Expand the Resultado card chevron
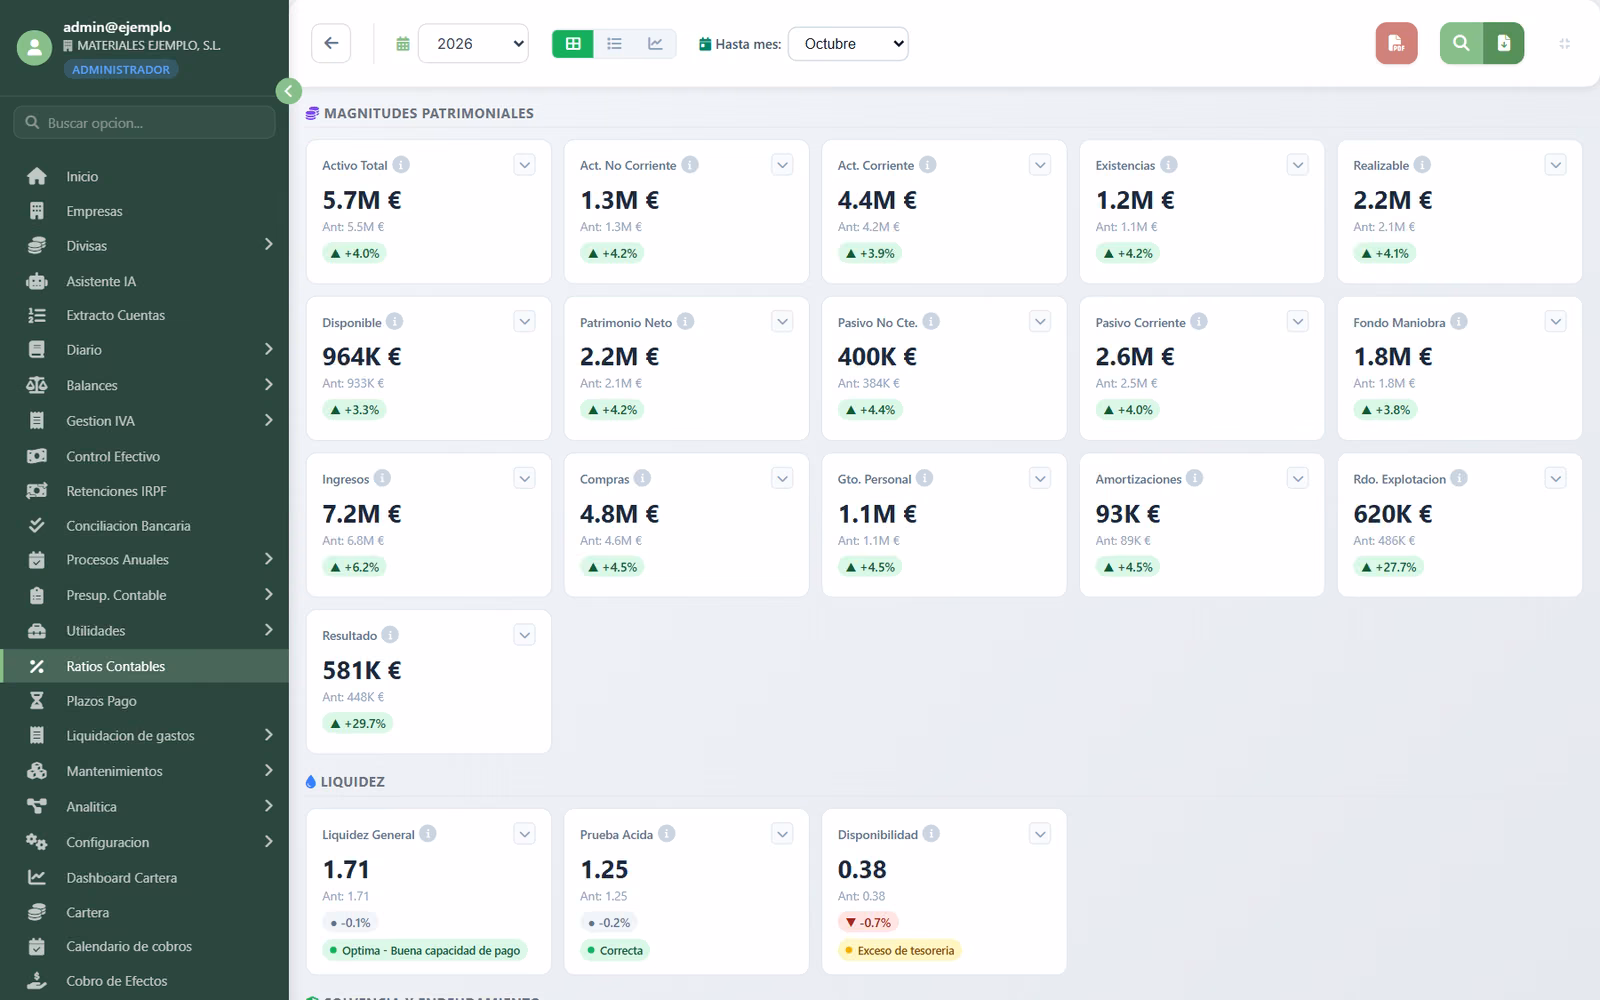The width and height of the screenshot is (1600, 1000). [525, 635]
